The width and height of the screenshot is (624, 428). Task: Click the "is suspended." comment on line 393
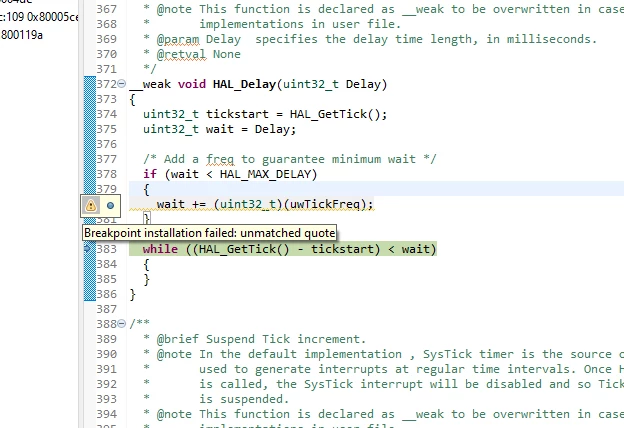tap(244, 399)
